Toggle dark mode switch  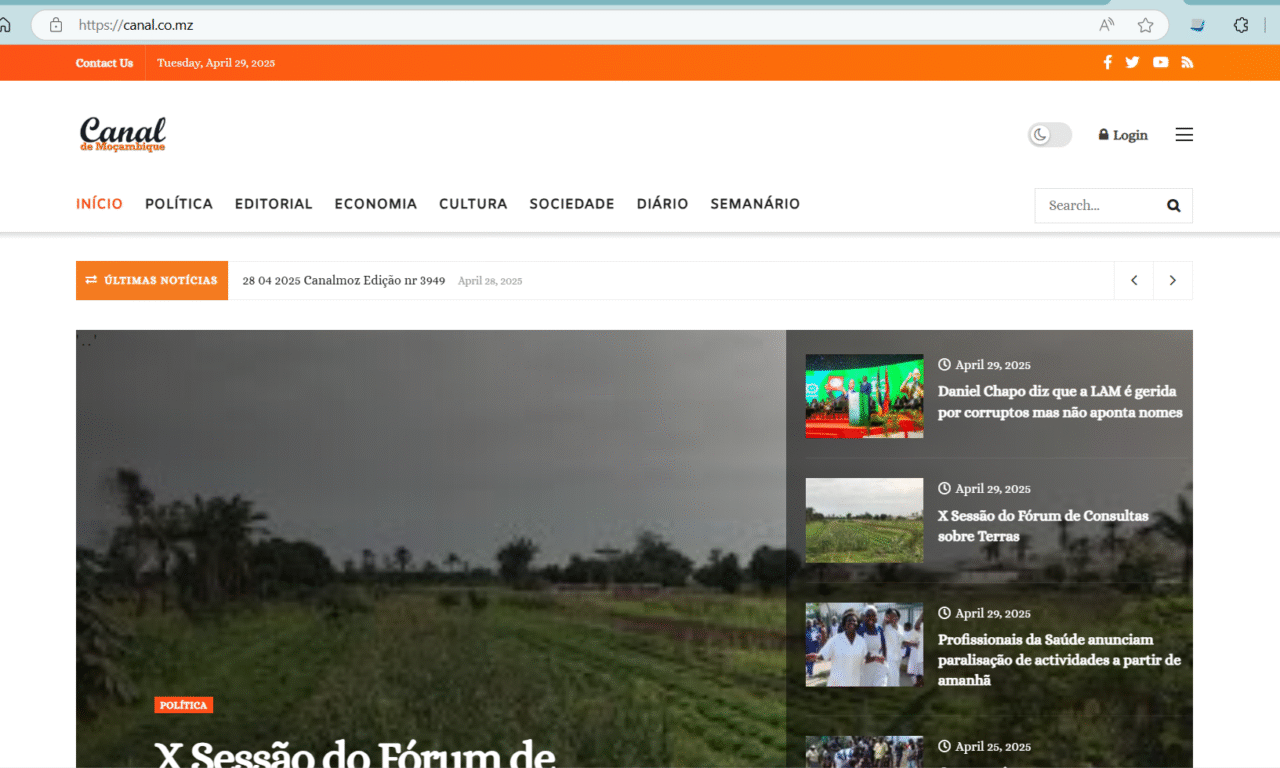(1049, 135)
